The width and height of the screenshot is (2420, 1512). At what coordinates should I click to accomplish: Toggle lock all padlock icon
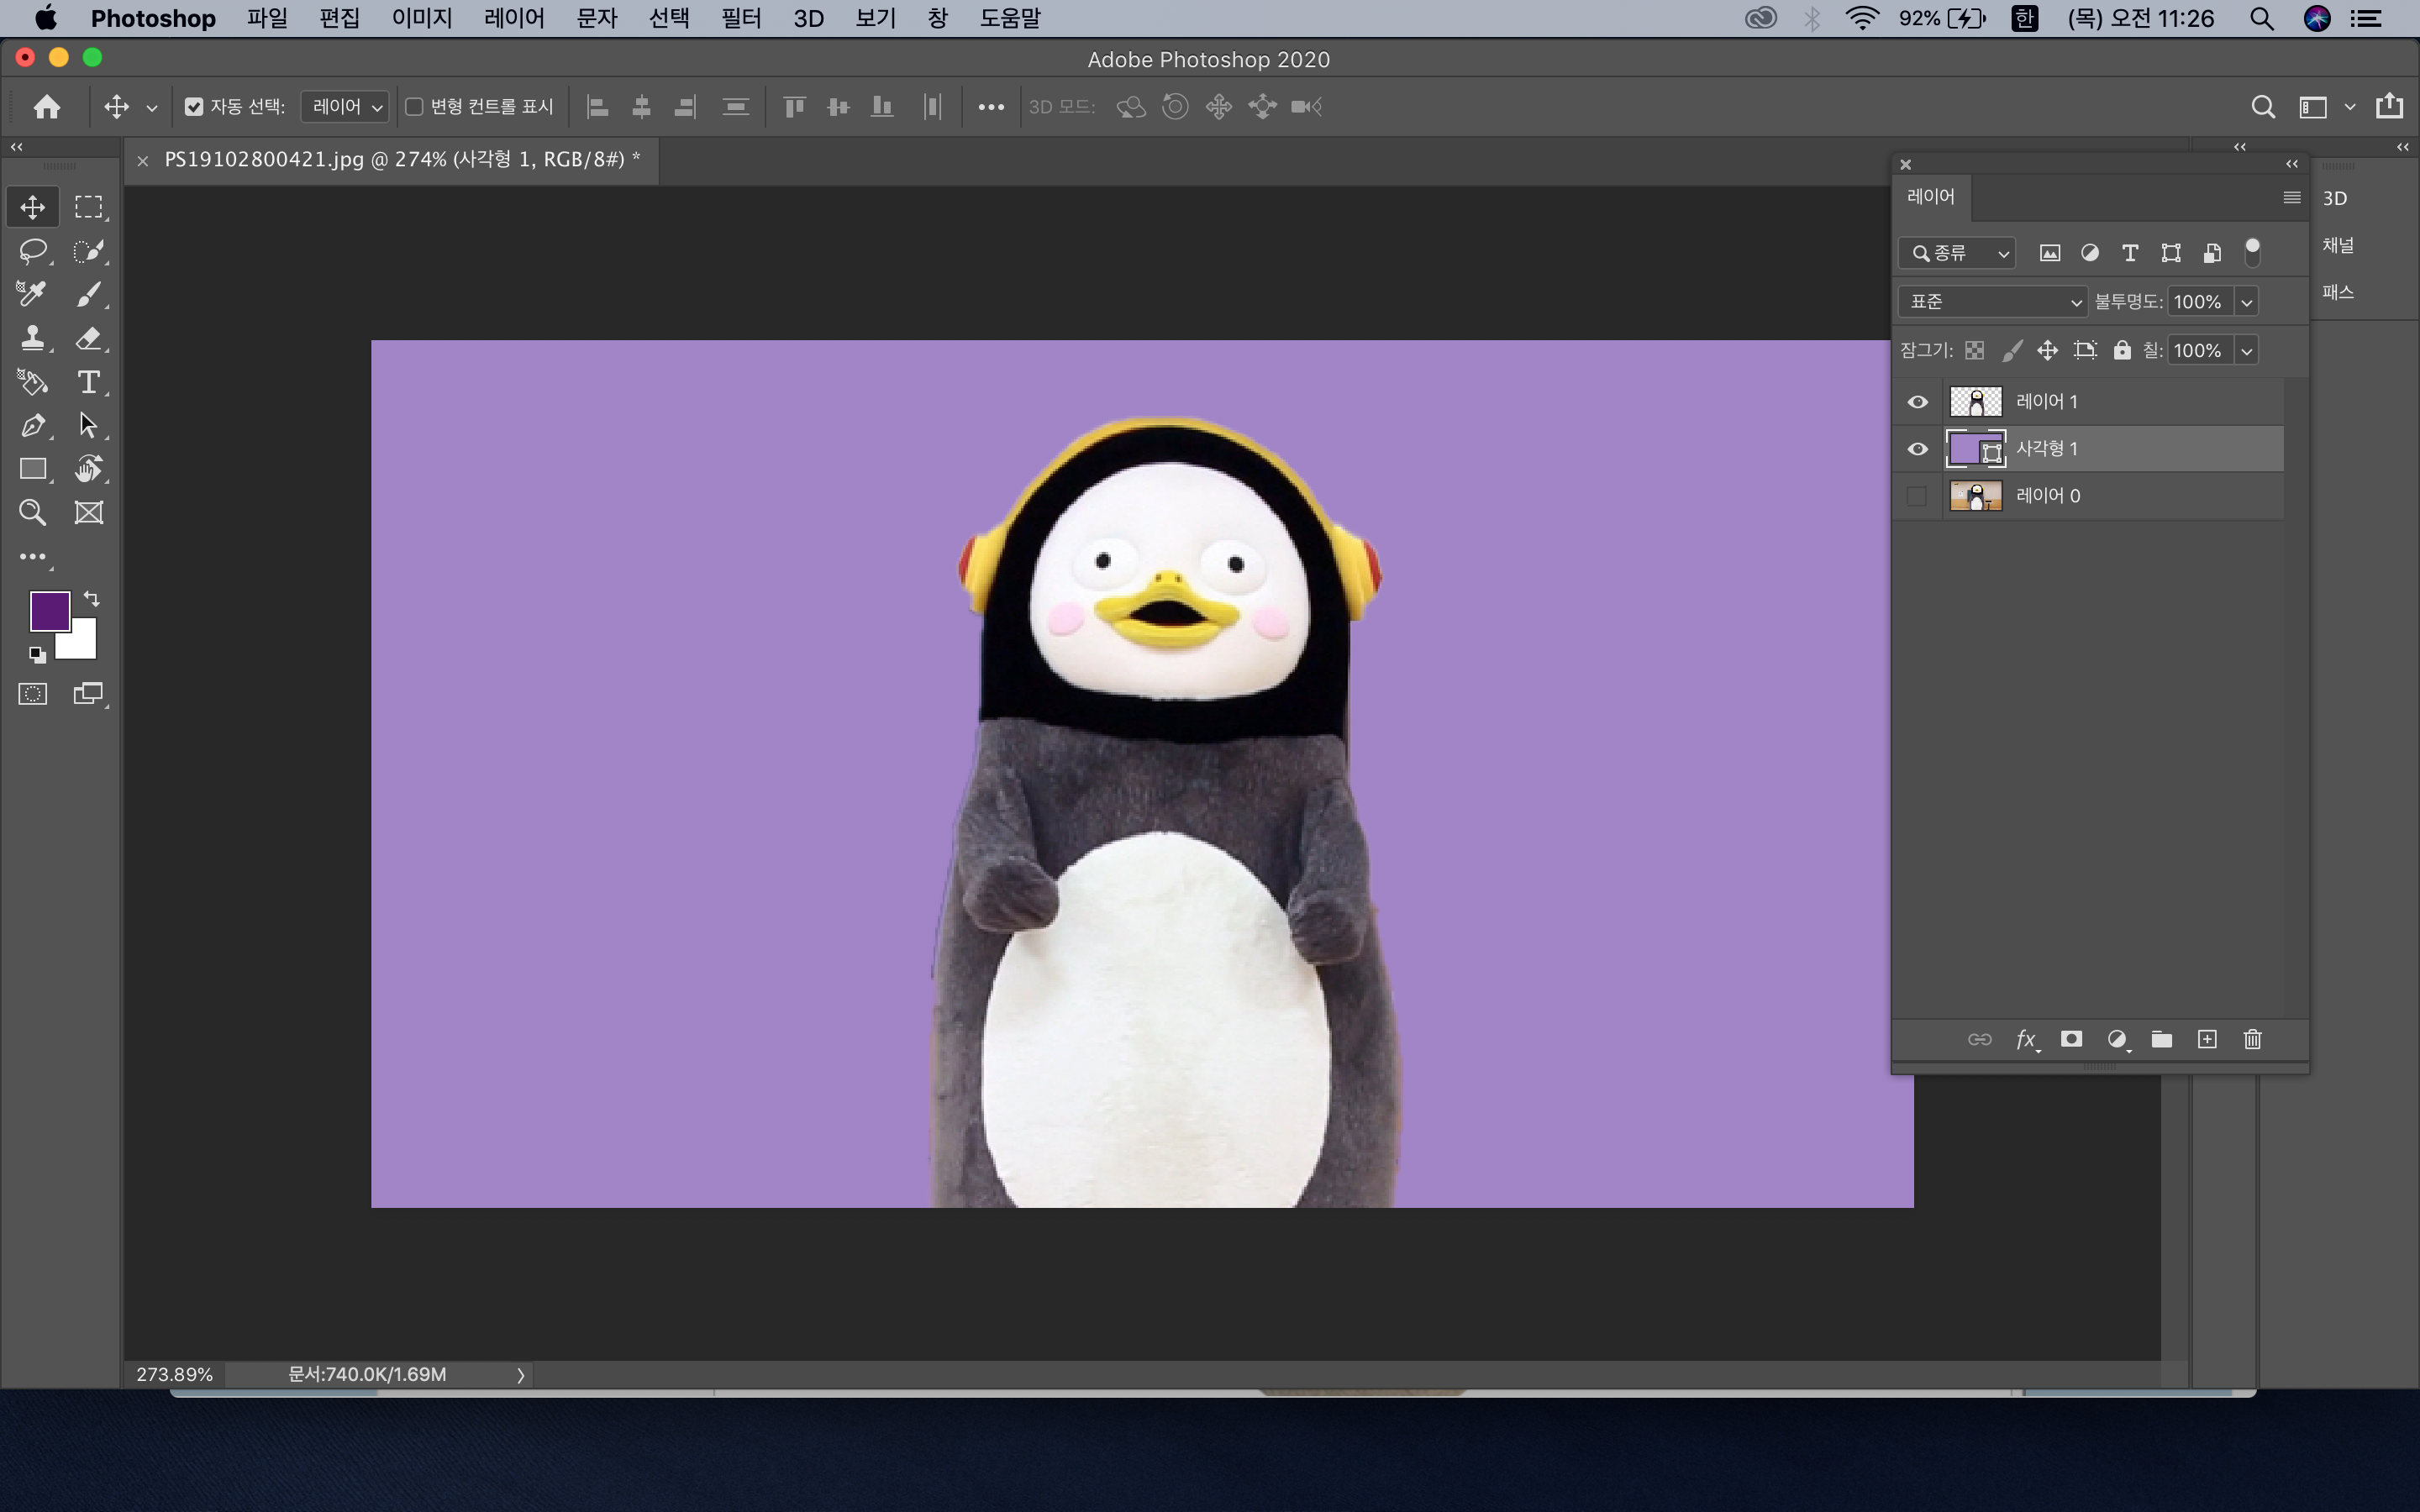pyautogui.click(x=2121, y=350)
